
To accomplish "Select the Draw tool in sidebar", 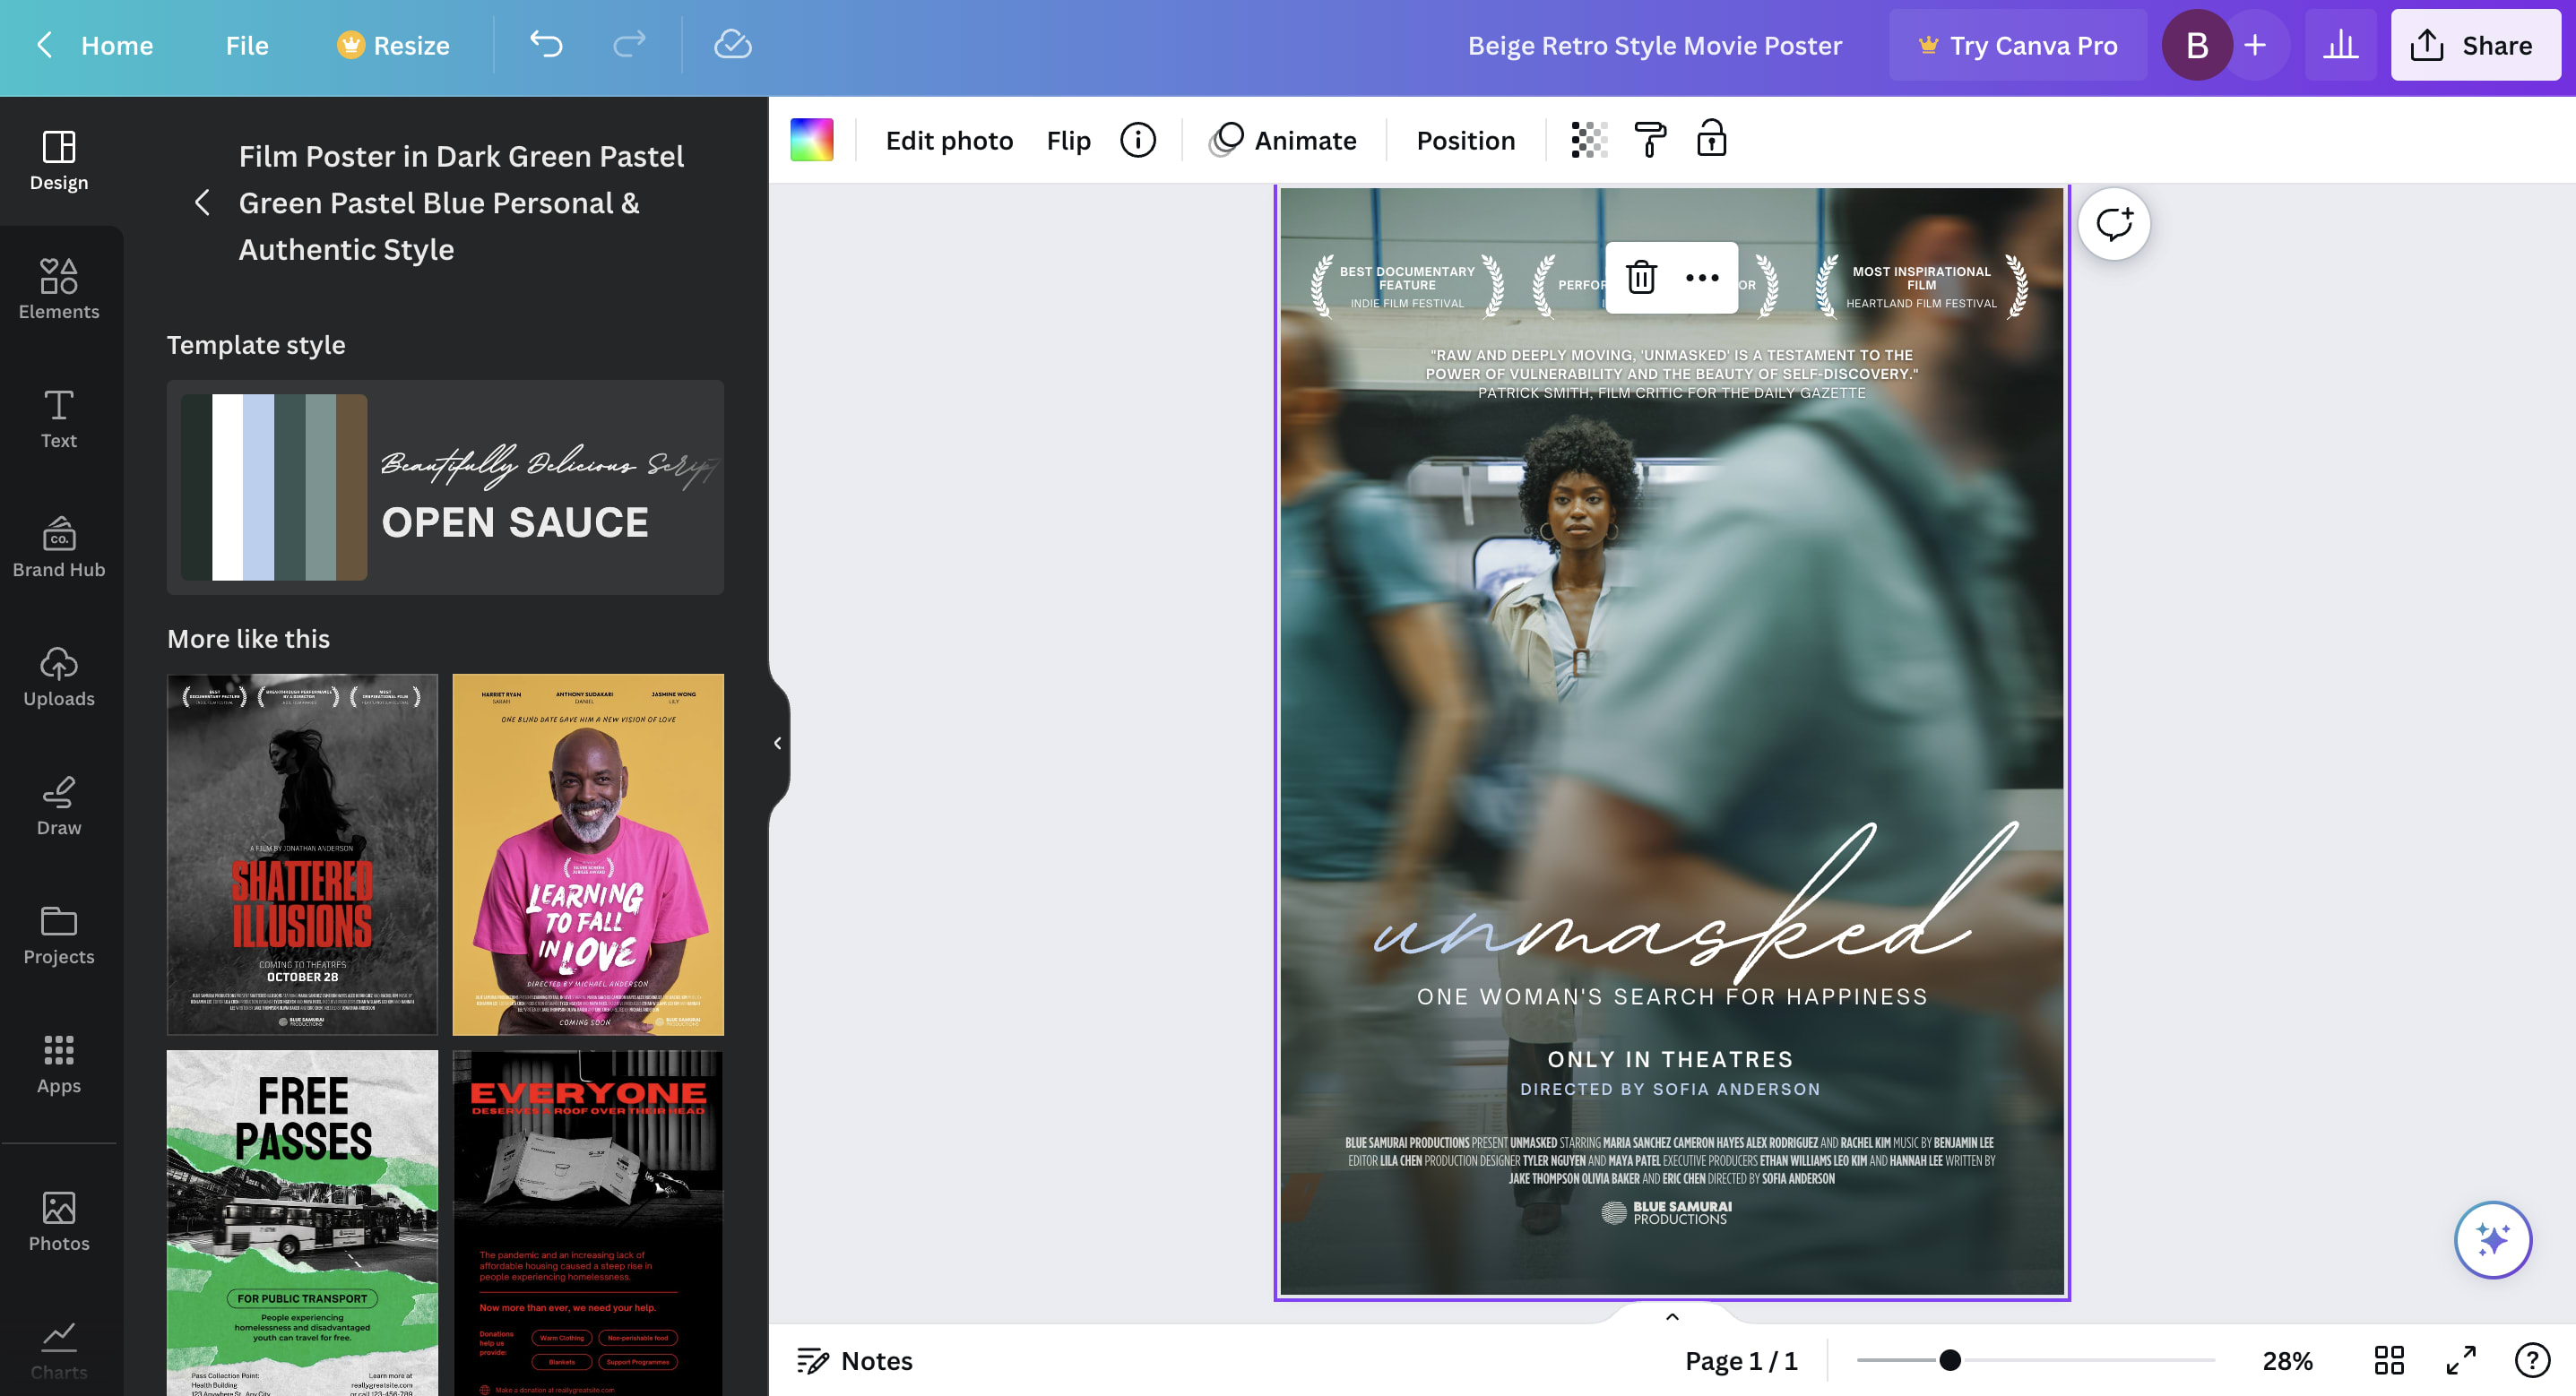I will [59, 806].
